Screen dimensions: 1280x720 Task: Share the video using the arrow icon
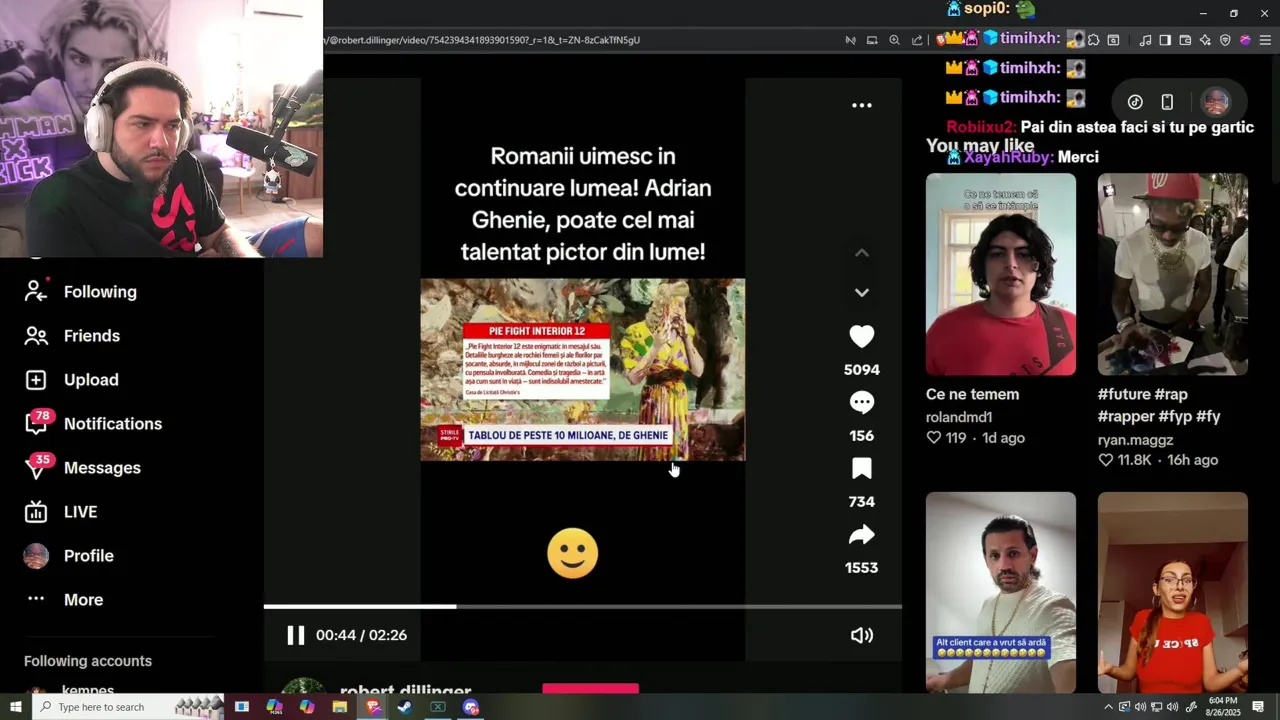(x=861, y=535)
